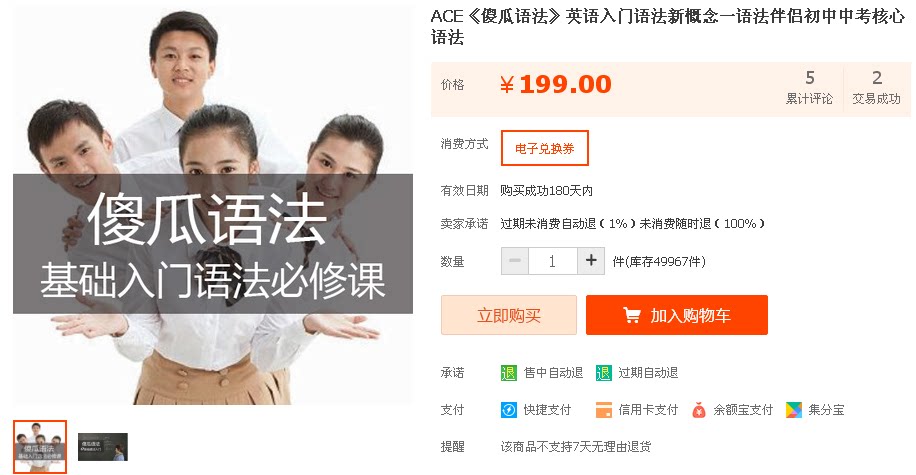Click the 余额宝支付 money bag icon
The image size is (916, 475).
(x=699, y=410)
